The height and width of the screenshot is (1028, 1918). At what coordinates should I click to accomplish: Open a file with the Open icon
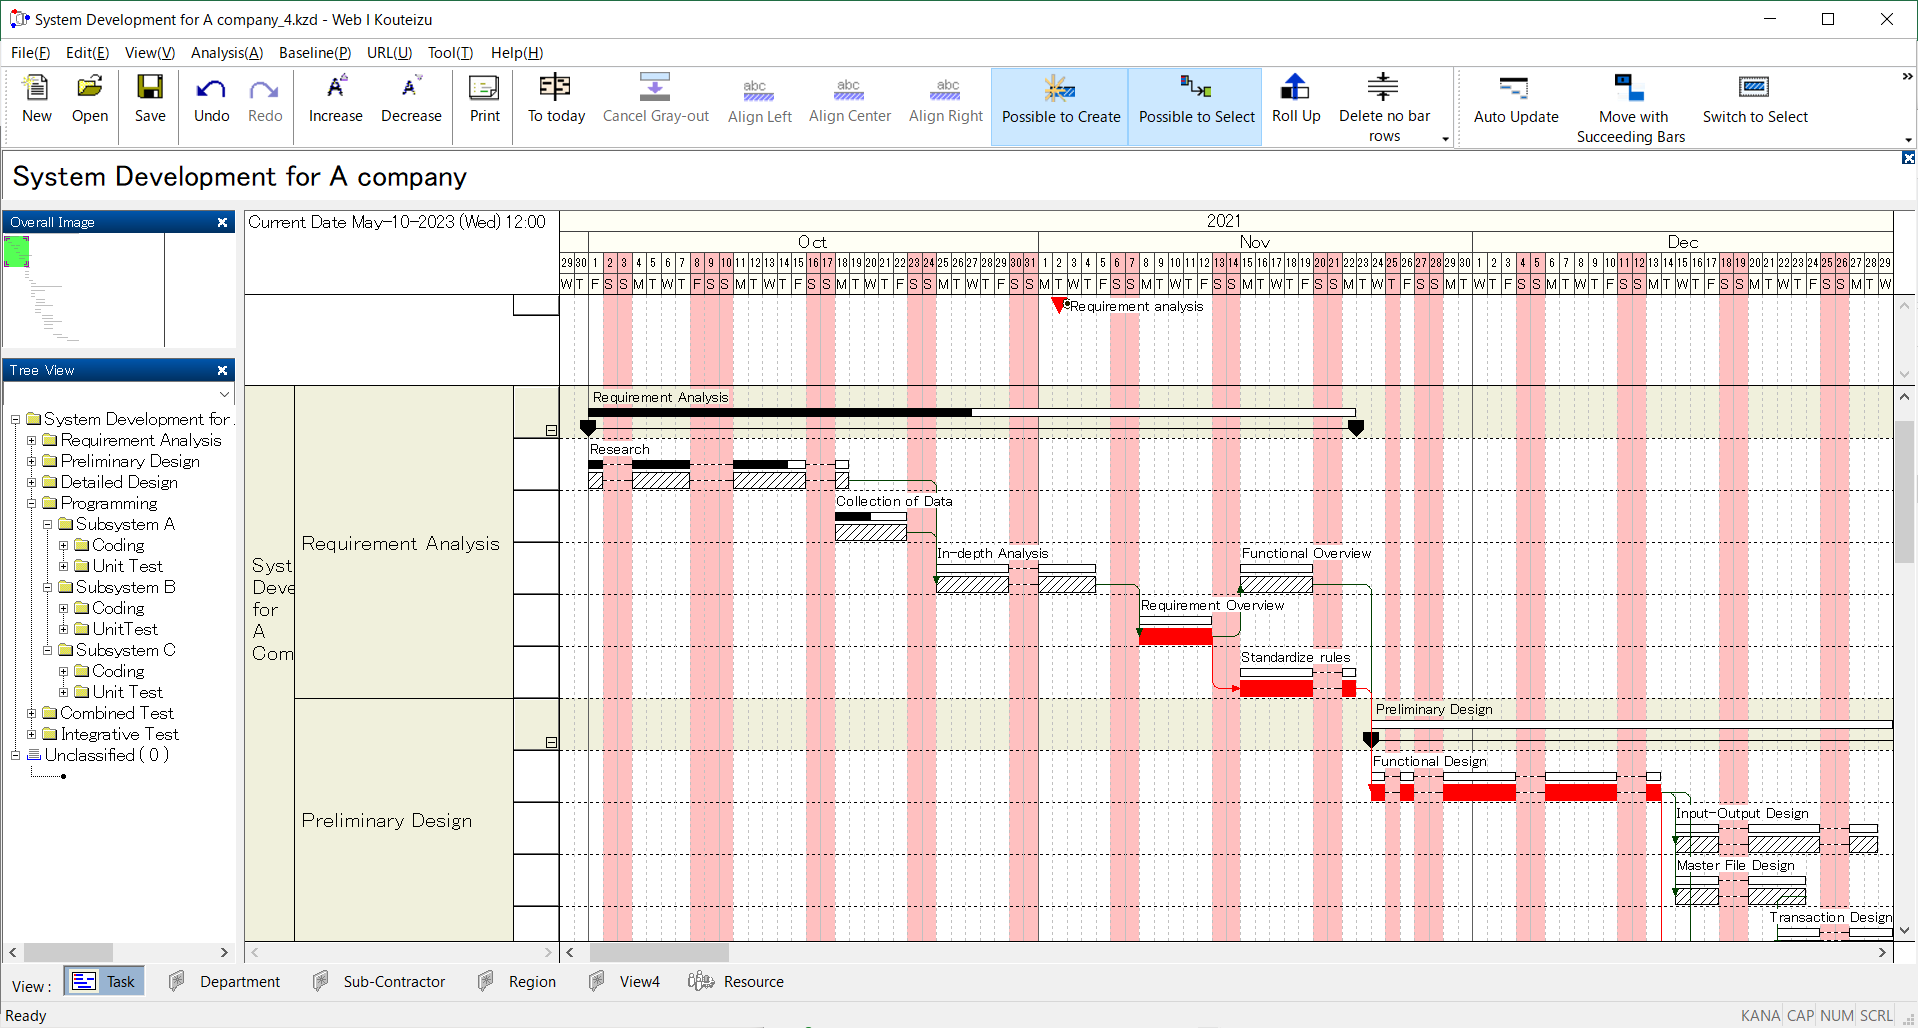(89, 100)
